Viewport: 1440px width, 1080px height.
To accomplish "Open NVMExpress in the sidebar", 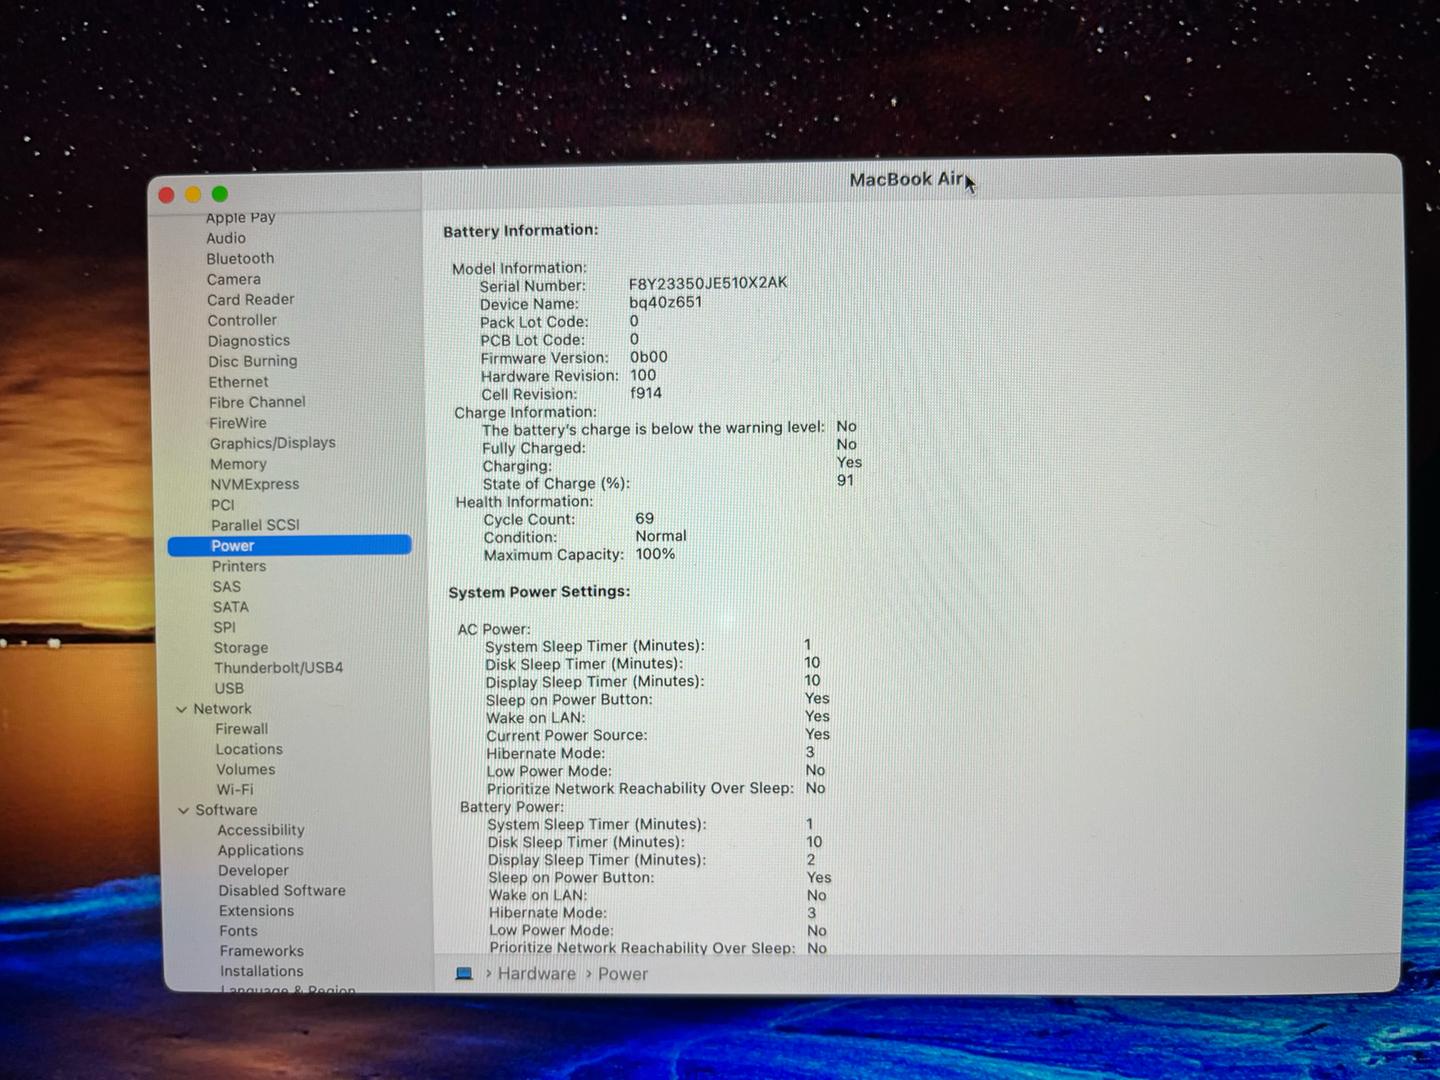I will [x=255, y=484].
